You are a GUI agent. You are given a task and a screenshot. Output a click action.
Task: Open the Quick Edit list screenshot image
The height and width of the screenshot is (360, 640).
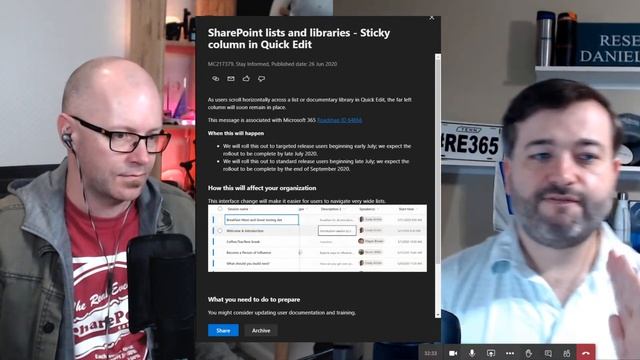pyautogui.click(x=317, y=238)
